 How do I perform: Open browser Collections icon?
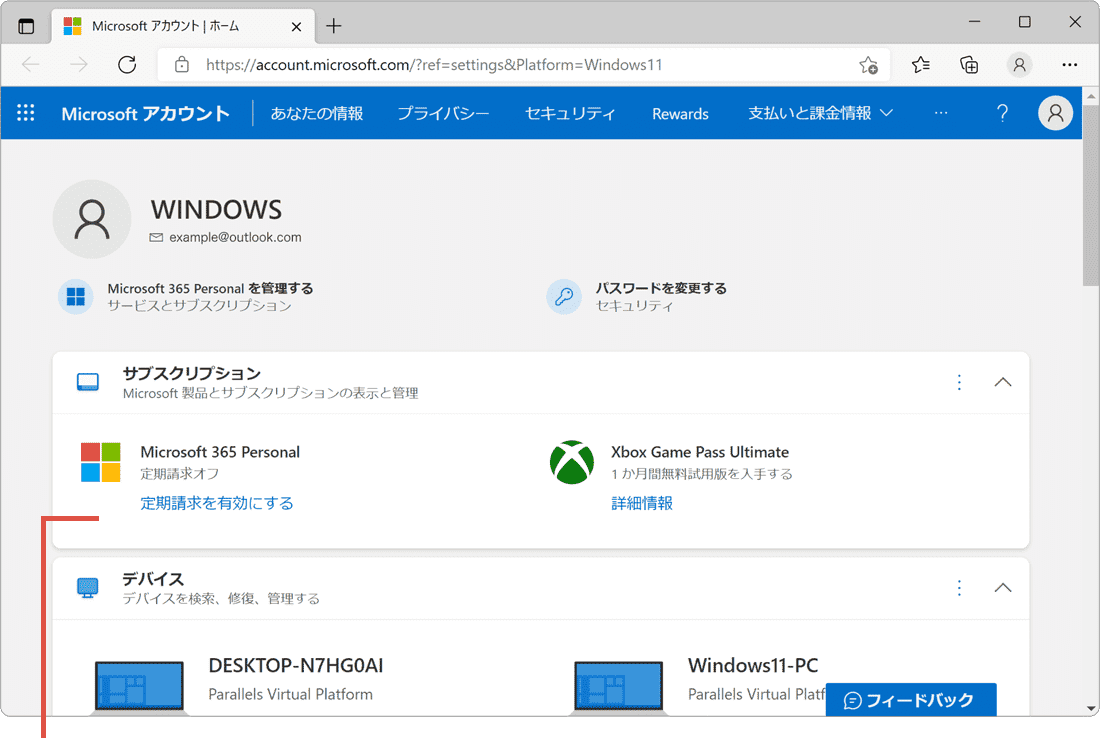coord(968,64)
